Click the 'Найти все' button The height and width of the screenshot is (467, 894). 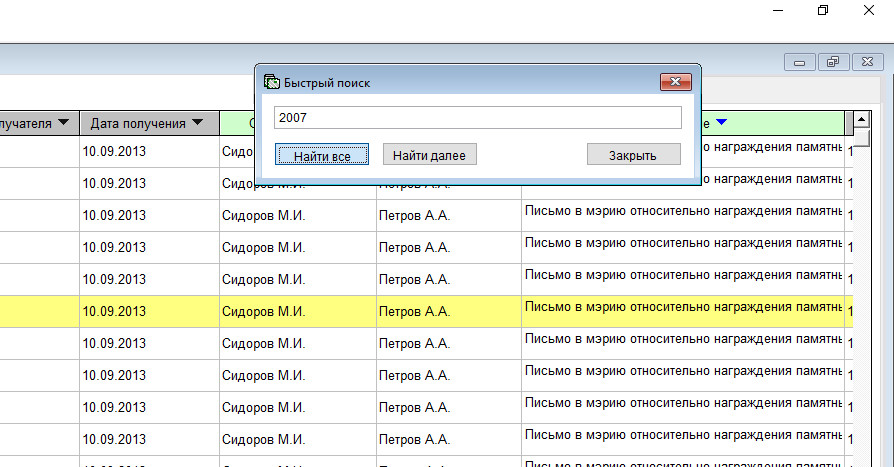(x=322, y=155)
